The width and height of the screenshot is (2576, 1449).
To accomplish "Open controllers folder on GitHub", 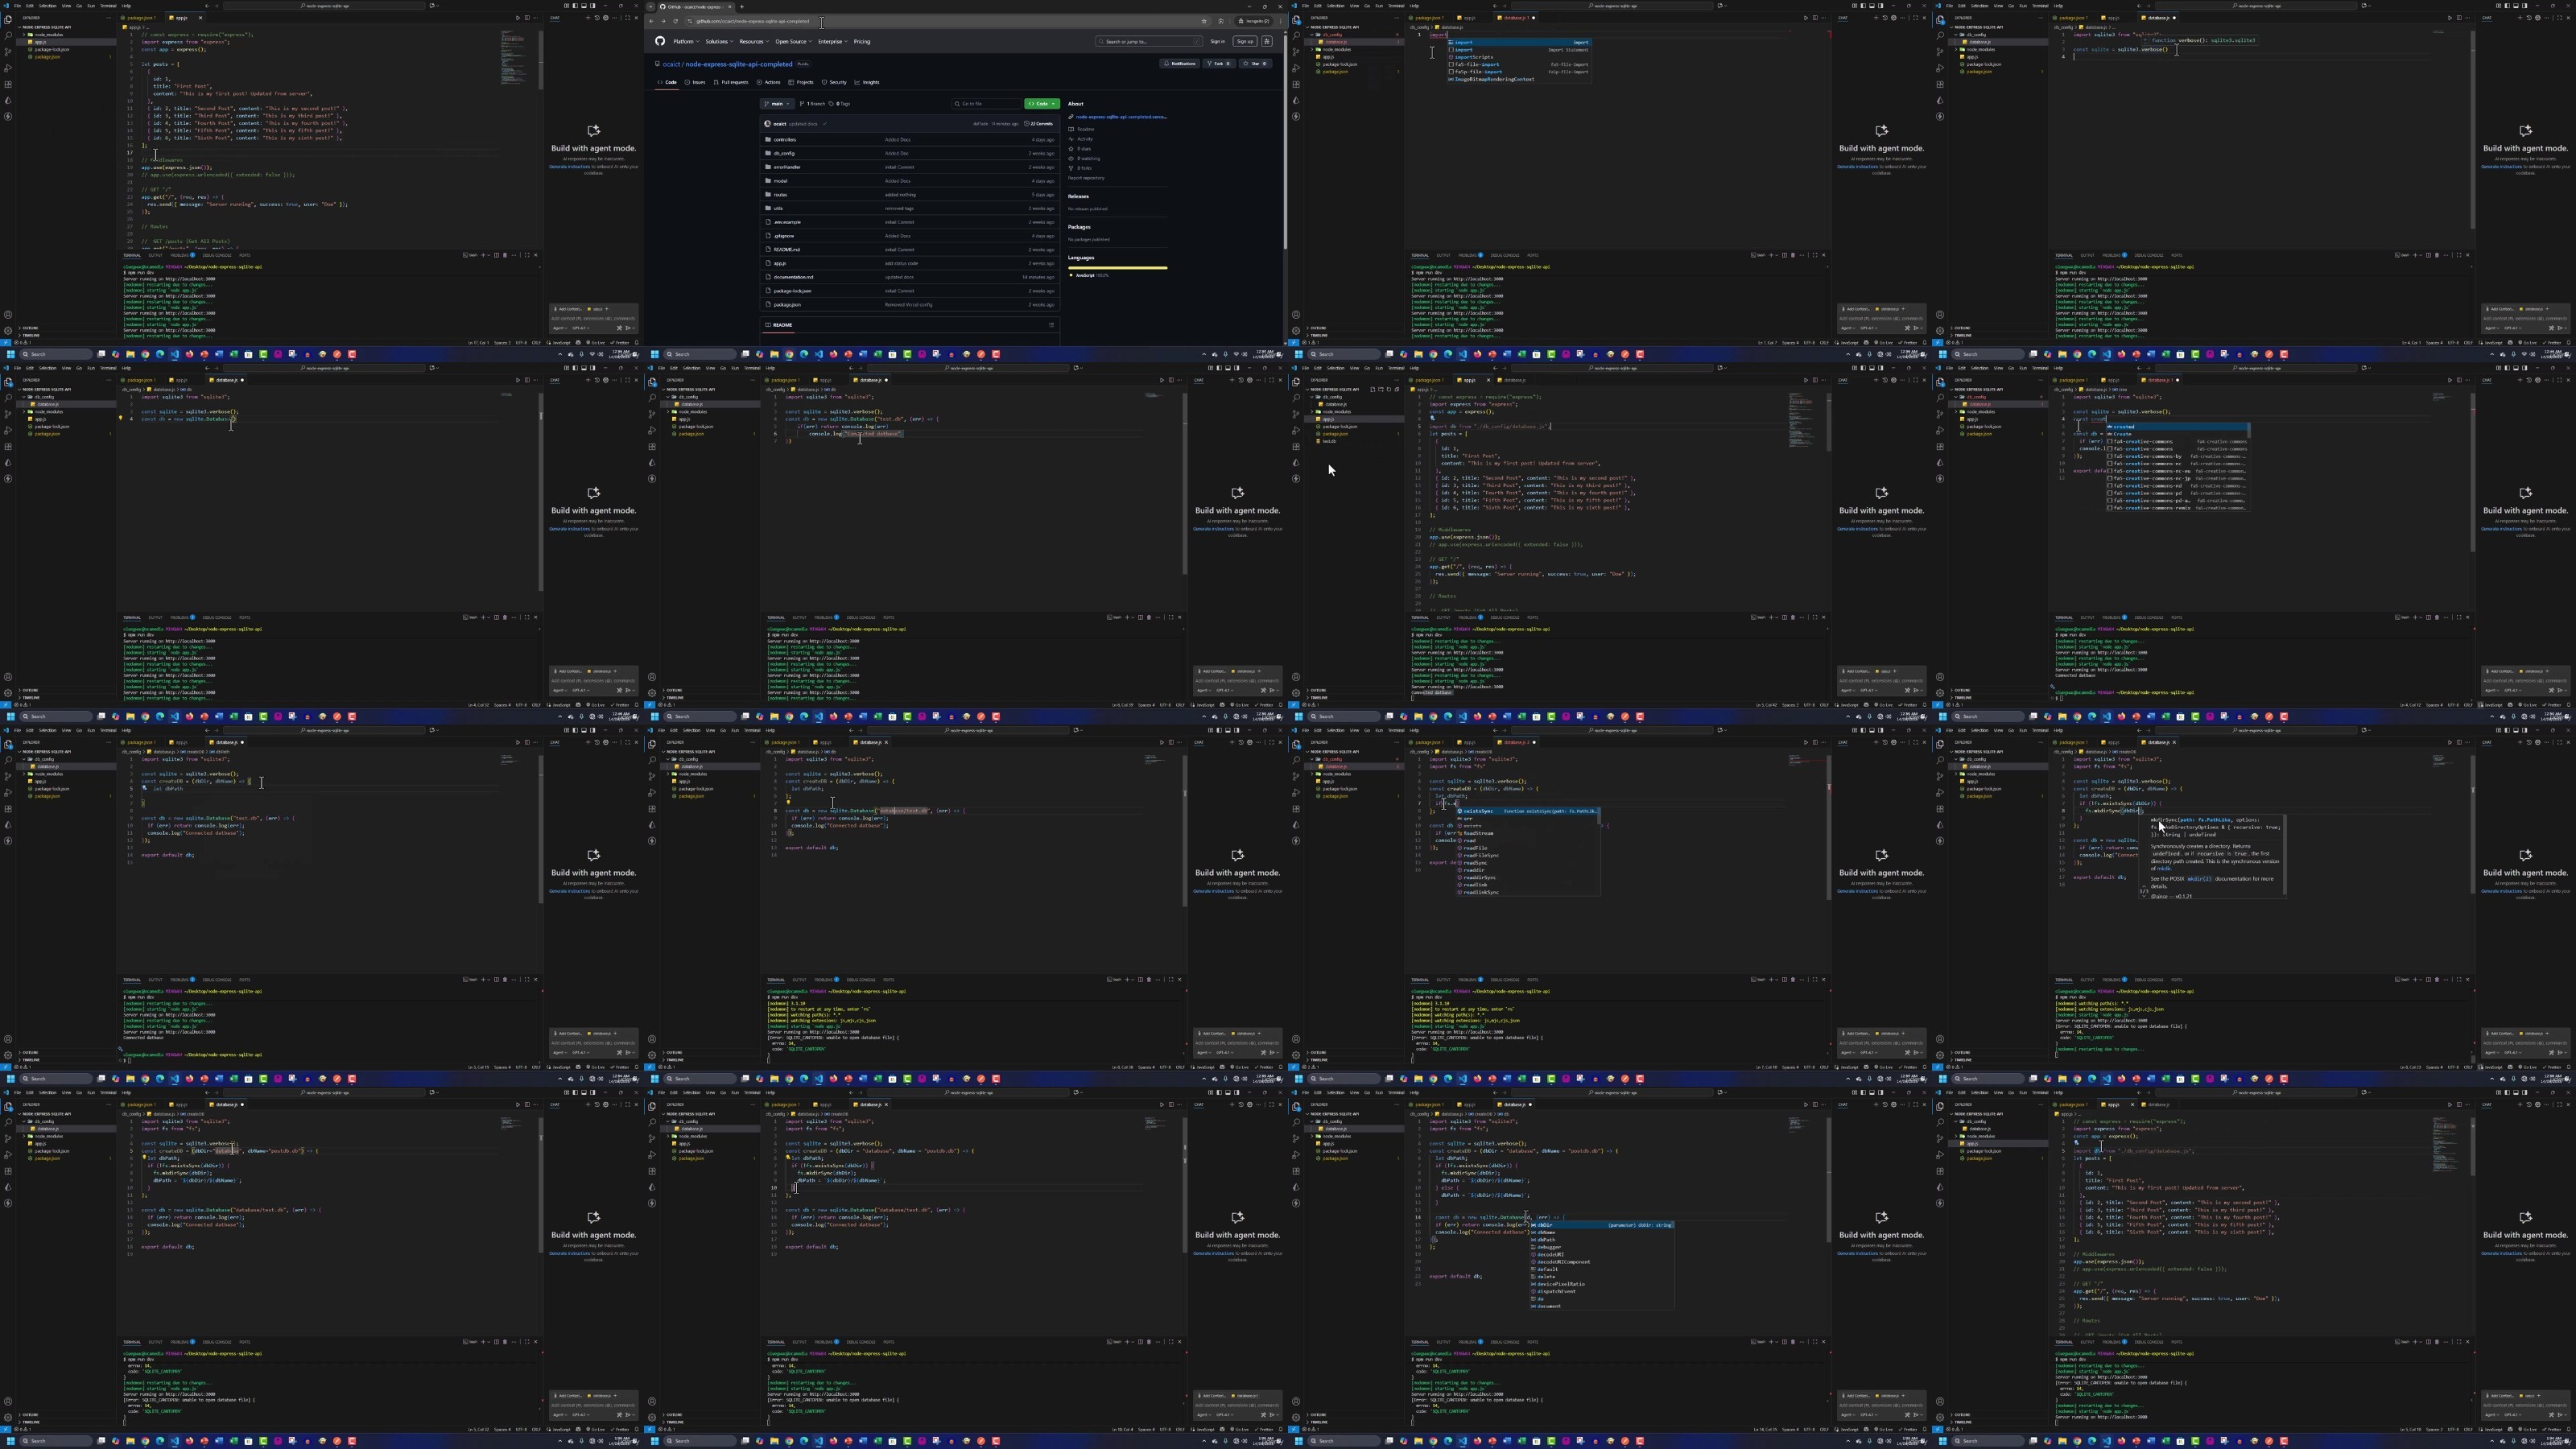I will point(785,139).
